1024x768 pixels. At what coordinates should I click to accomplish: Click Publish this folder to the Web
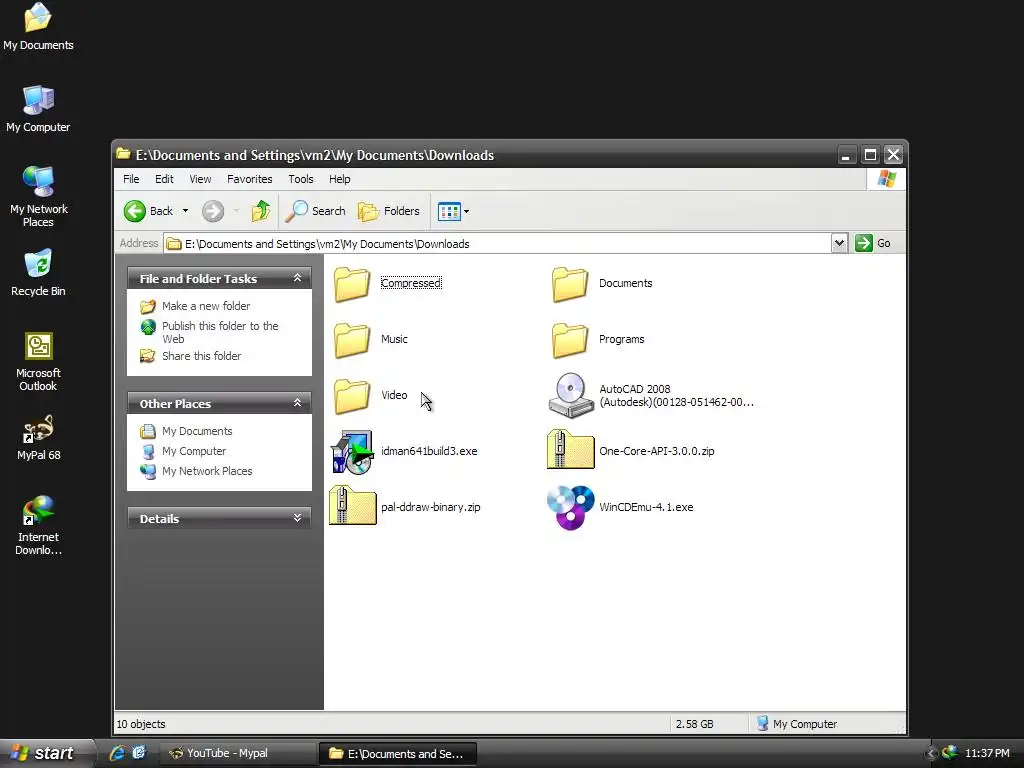tap(220, 332)
